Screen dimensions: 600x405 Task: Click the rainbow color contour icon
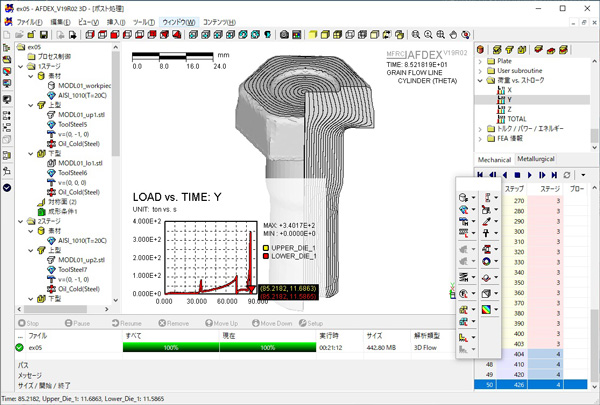[x=486, y=309]
